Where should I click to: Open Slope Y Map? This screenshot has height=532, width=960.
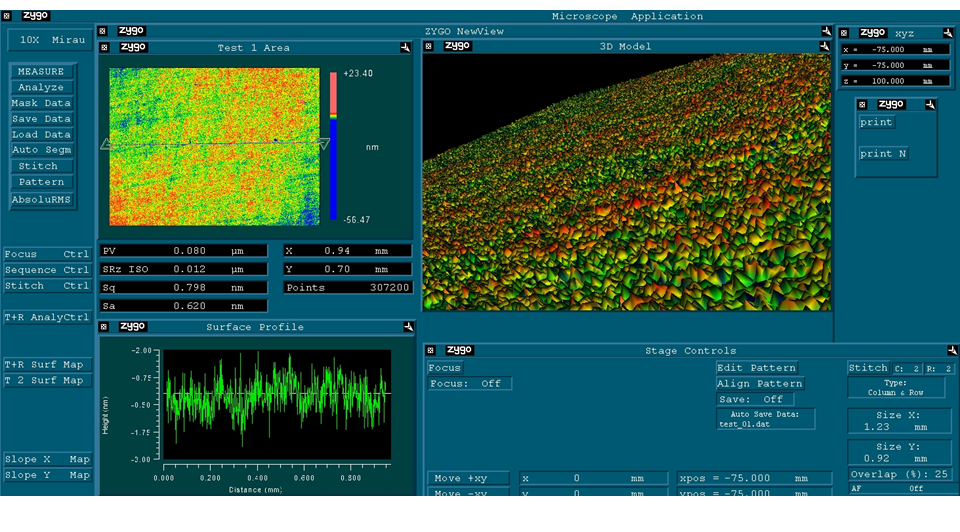(47, 475)
